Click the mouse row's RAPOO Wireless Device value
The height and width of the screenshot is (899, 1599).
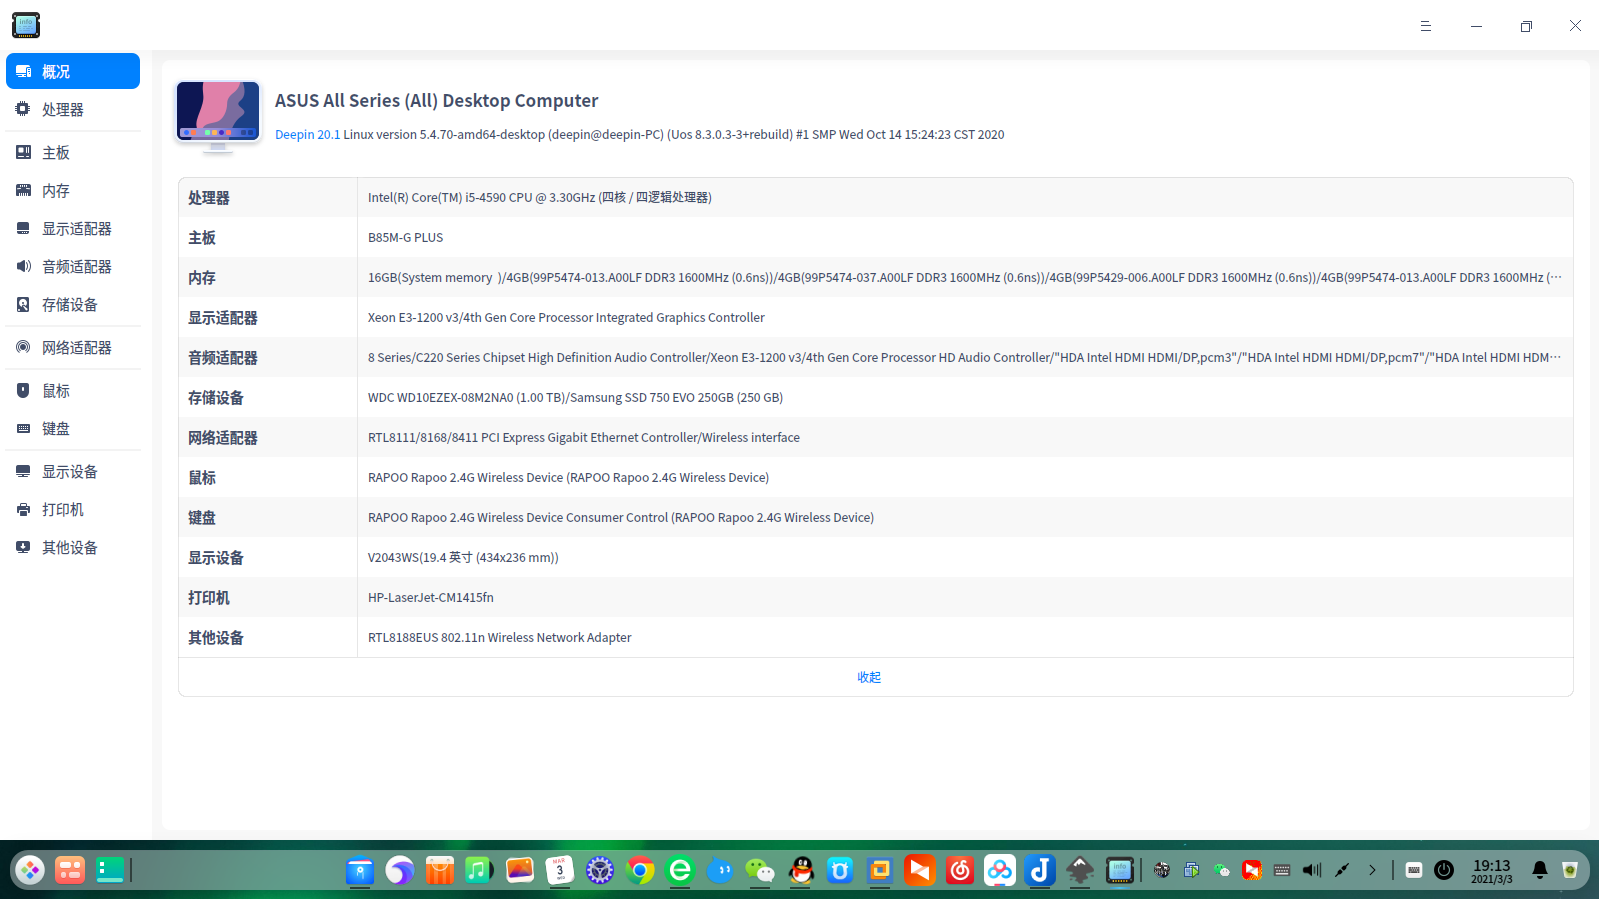click(568, 478)
